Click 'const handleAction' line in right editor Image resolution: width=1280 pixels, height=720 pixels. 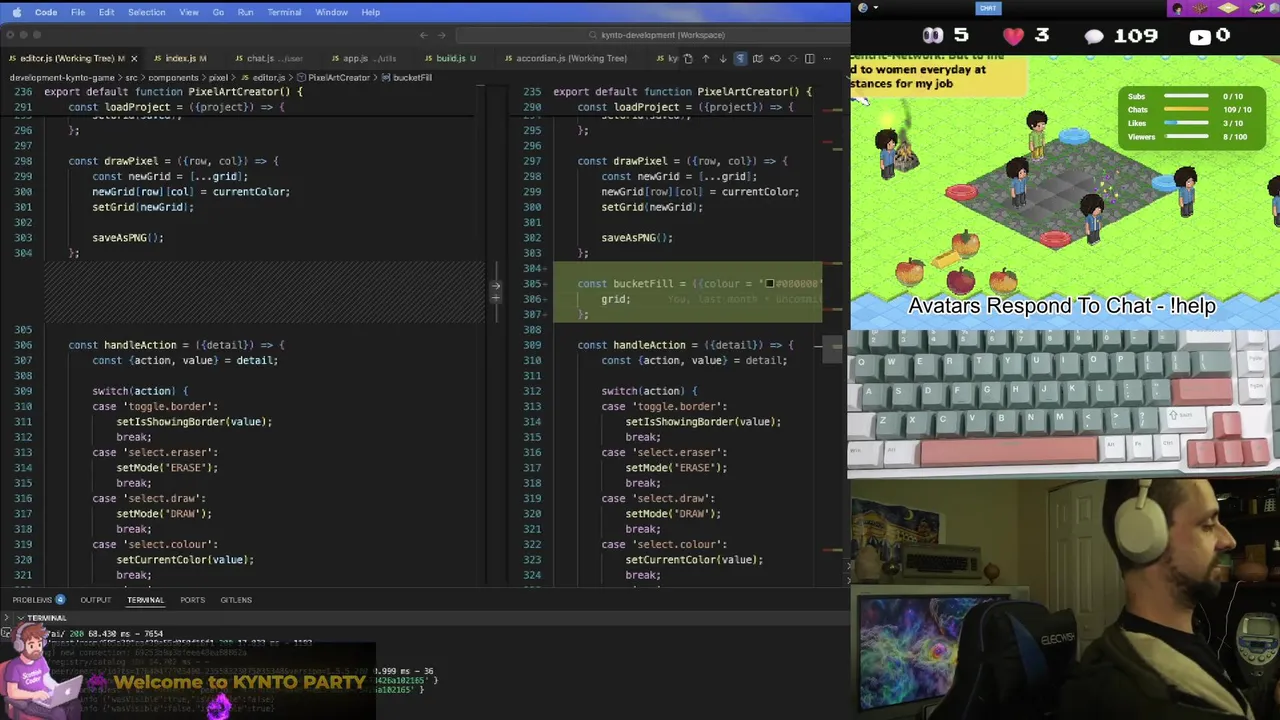pos(685,345)
